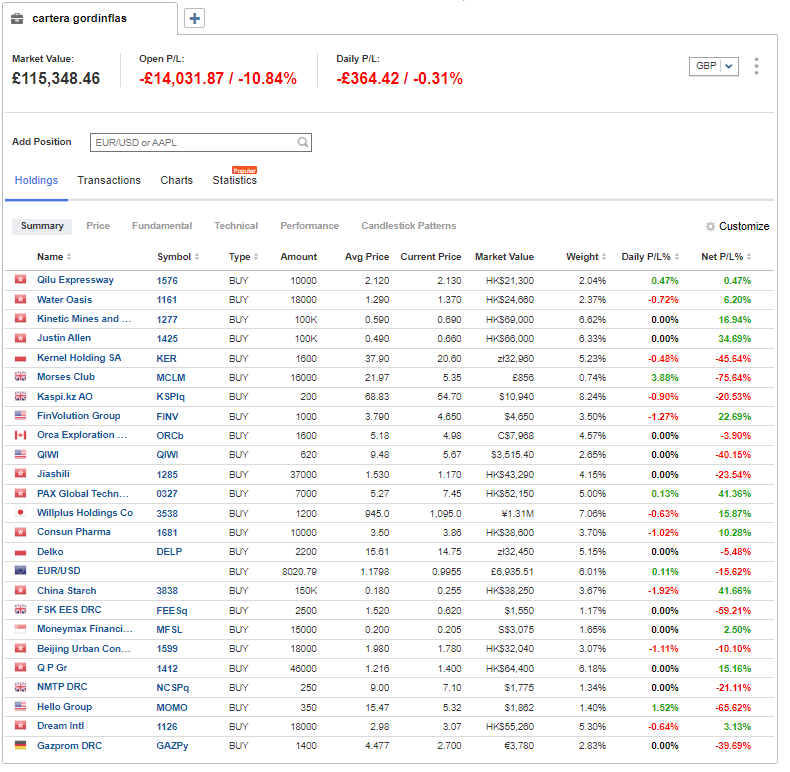Click the Hong Kong flag beside Dream Intl
Image resolution: width=790 pixels, height=772 pixels.
tap(20, 726)
